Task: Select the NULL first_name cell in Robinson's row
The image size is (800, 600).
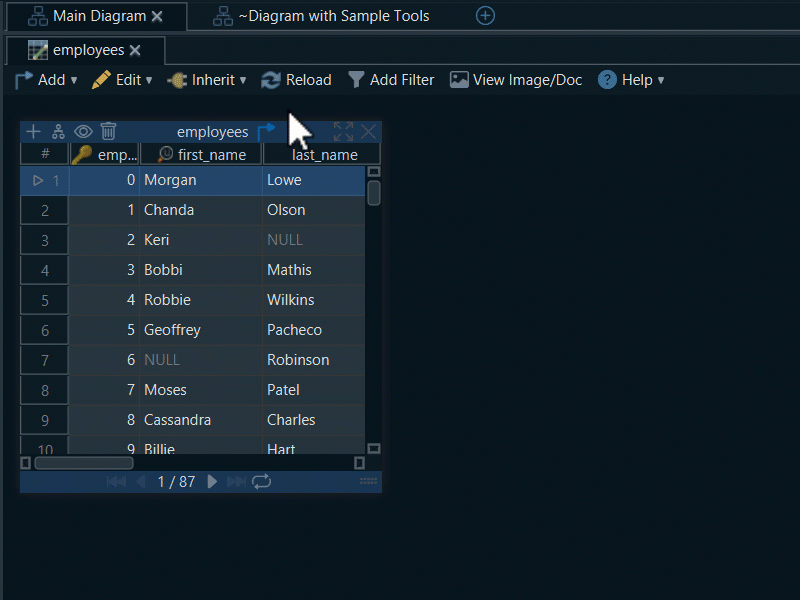Action: pos(201,361)
